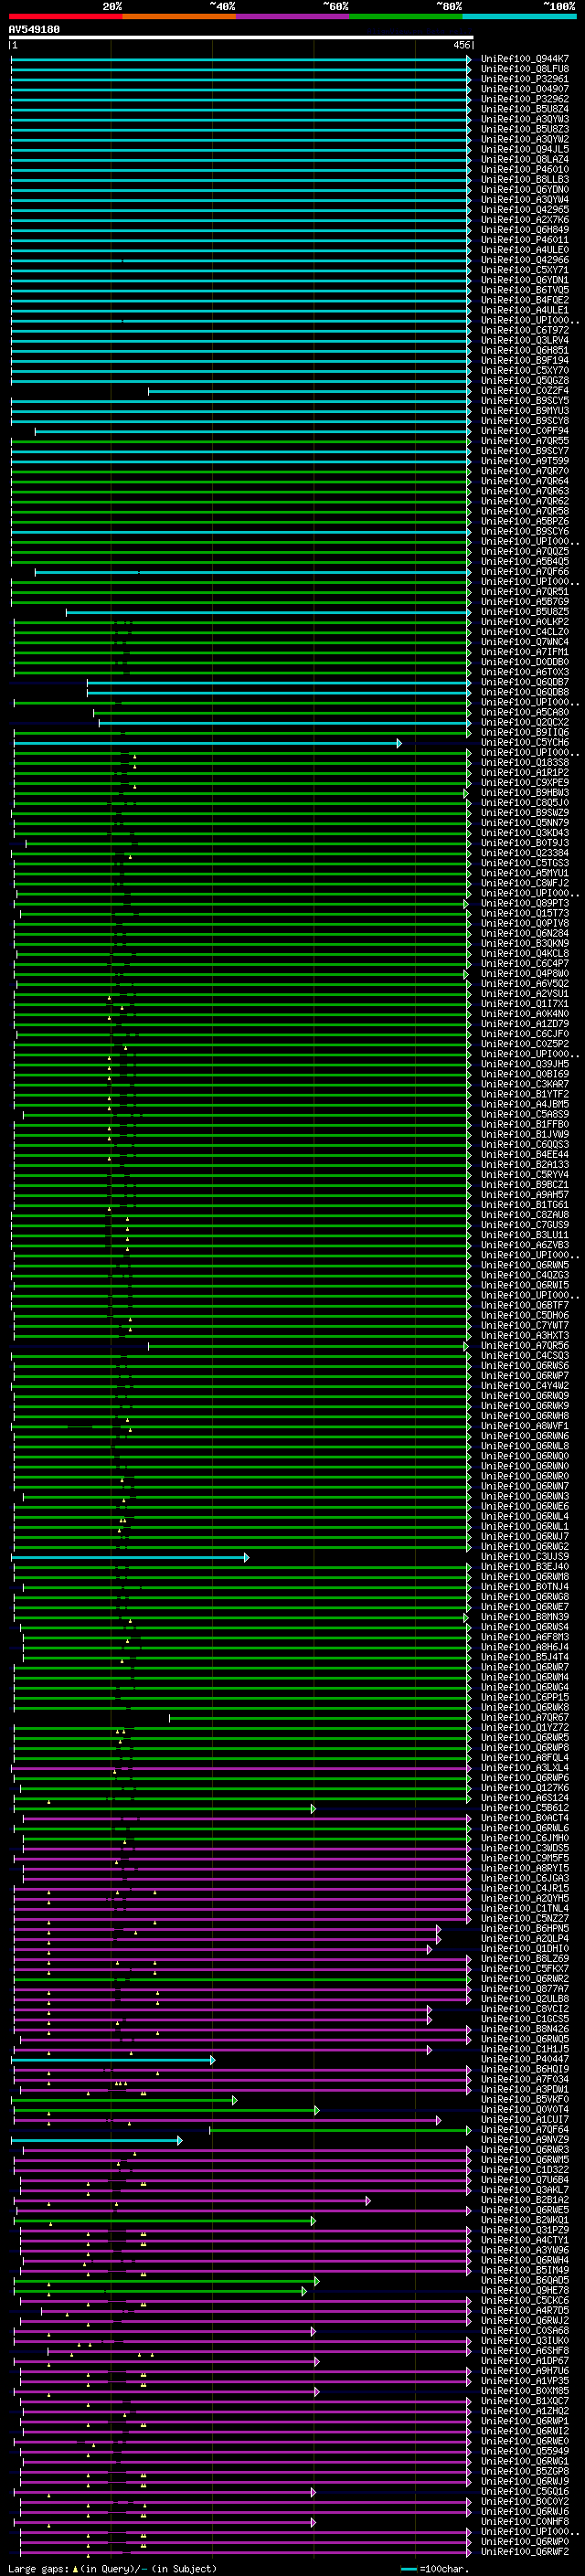This screenshot has height=2576, width=585.
Task: Click the green alignment bar for UniRef100_A7QF64
Action: point(340,2130)
